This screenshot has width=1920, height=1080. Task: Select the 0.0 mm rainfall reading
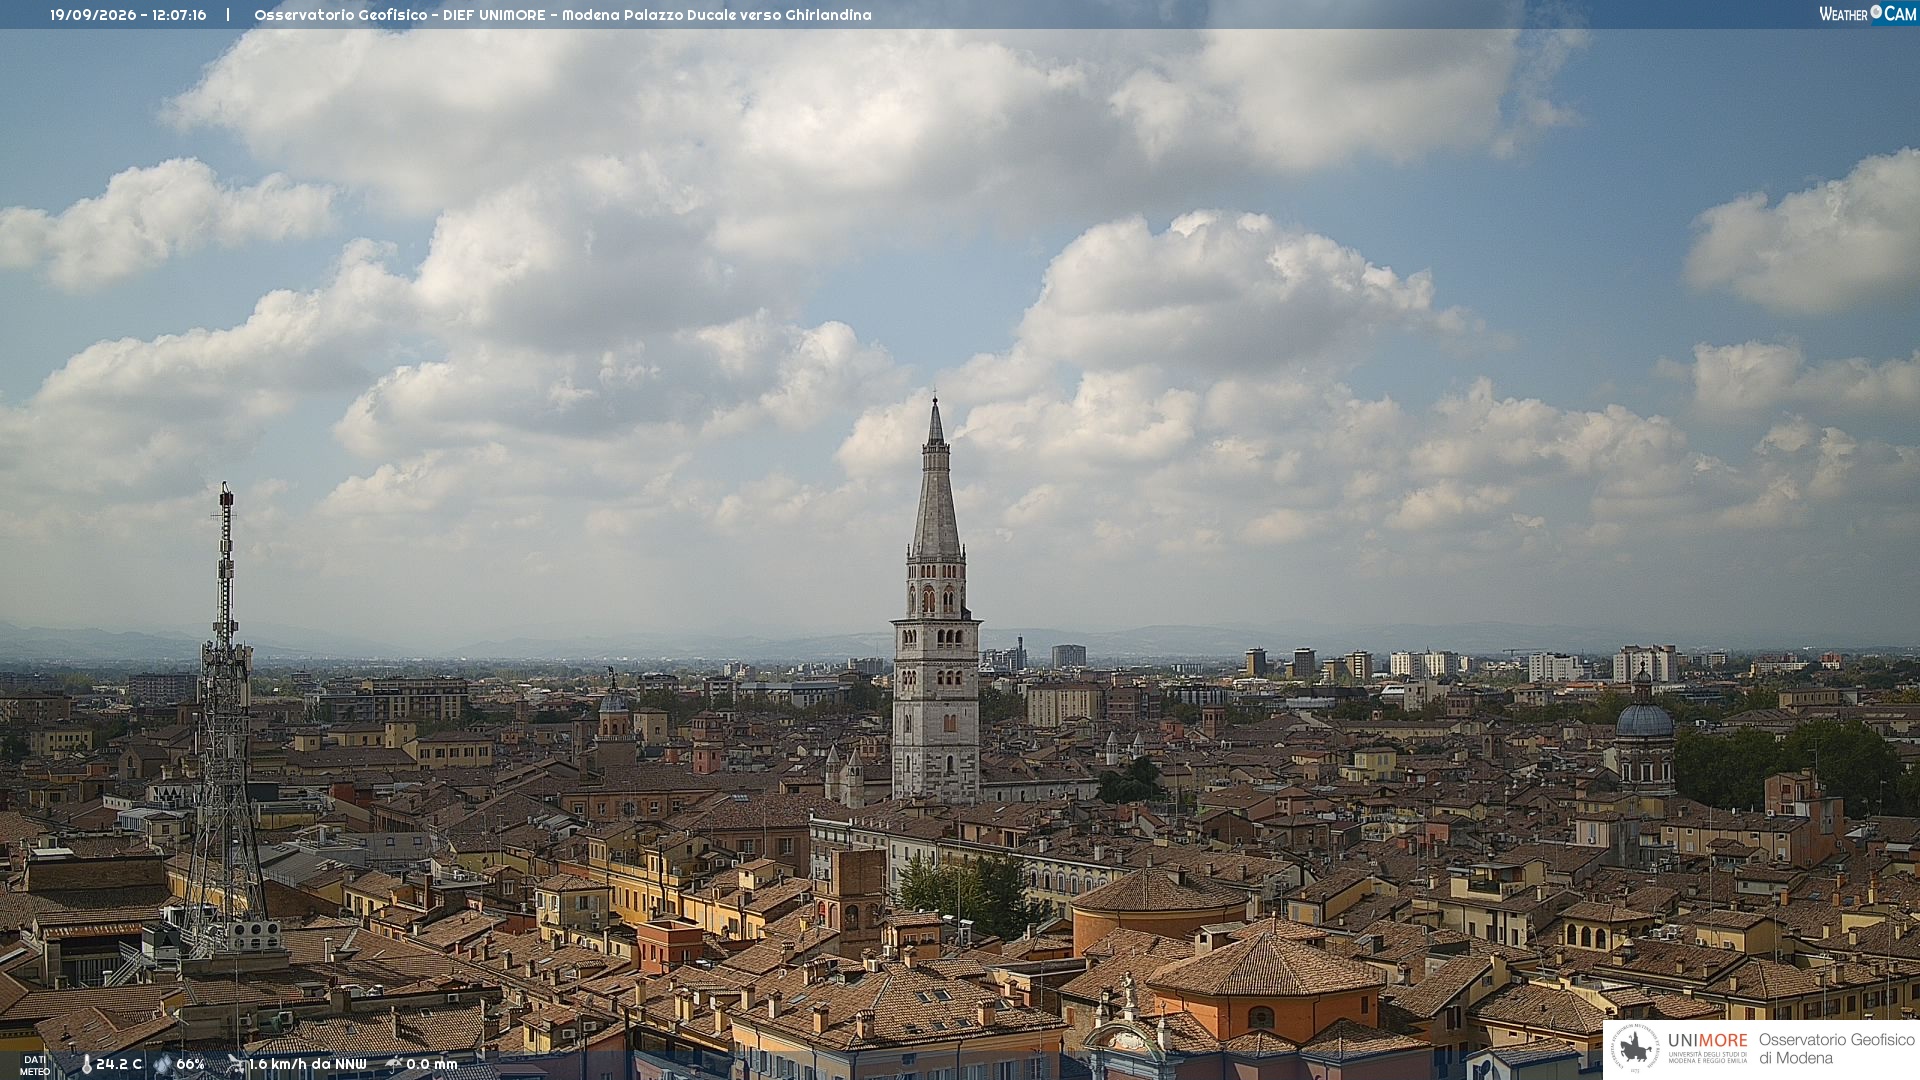point(432,1064)
